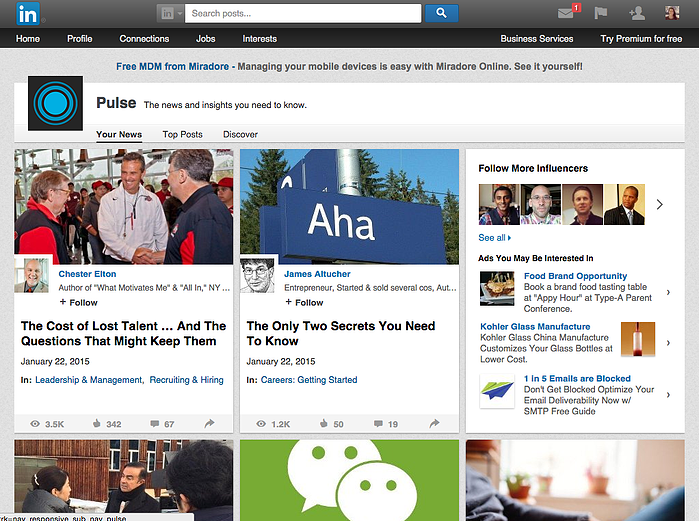This screenshot has height=521, width=699.
Task: Open The Only Two Secrets article title
Action: pyautogui.click(x=341, y=333)
